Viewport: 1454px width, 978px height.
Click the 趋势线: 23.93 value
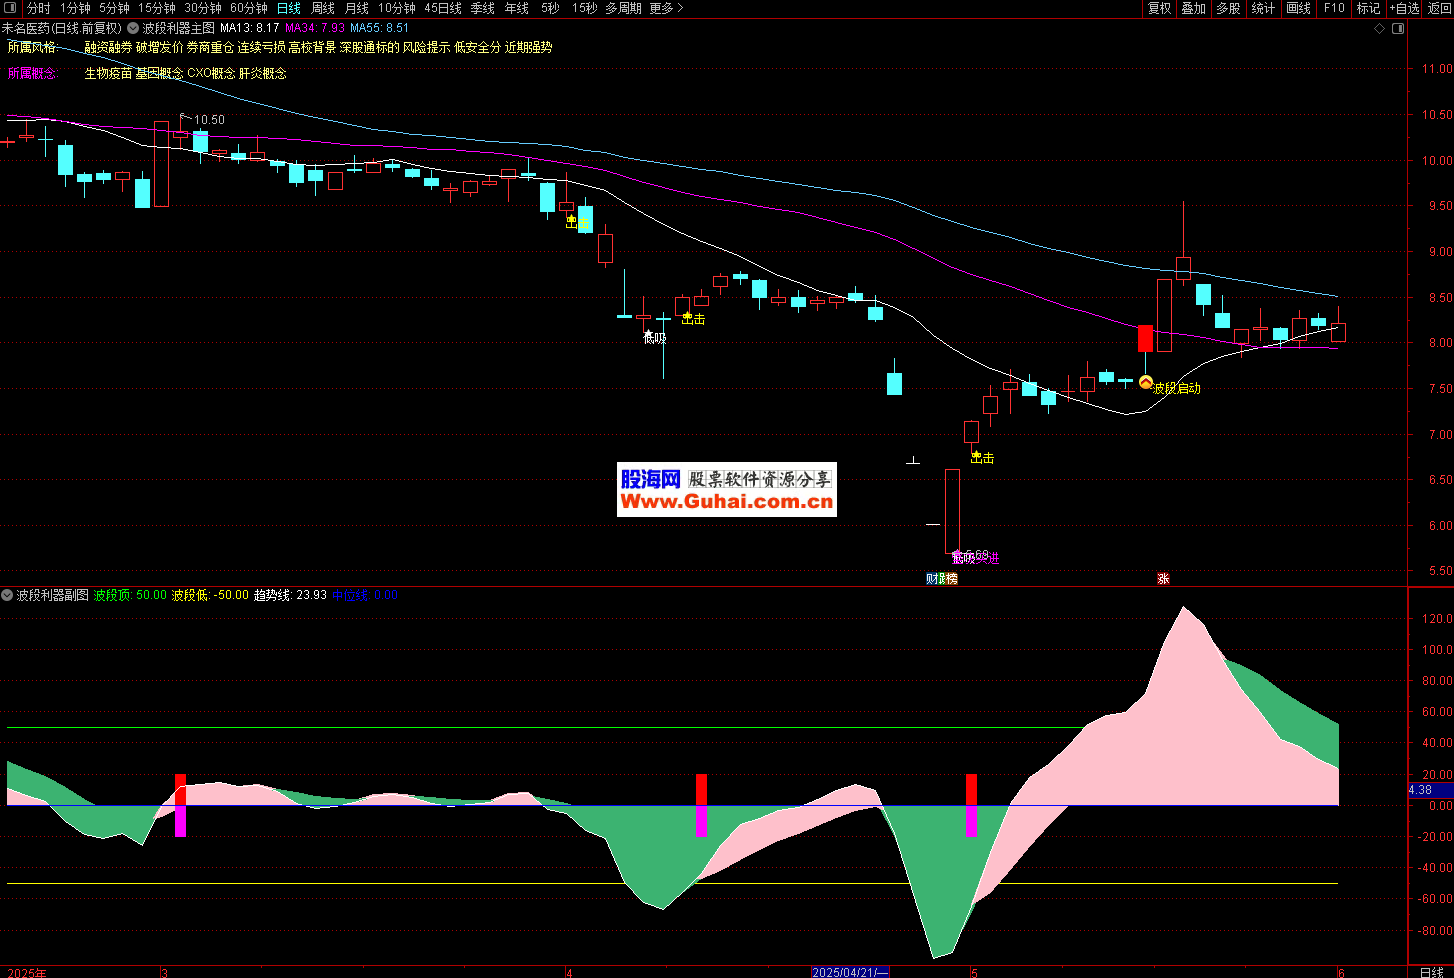[x=291, y=595]
